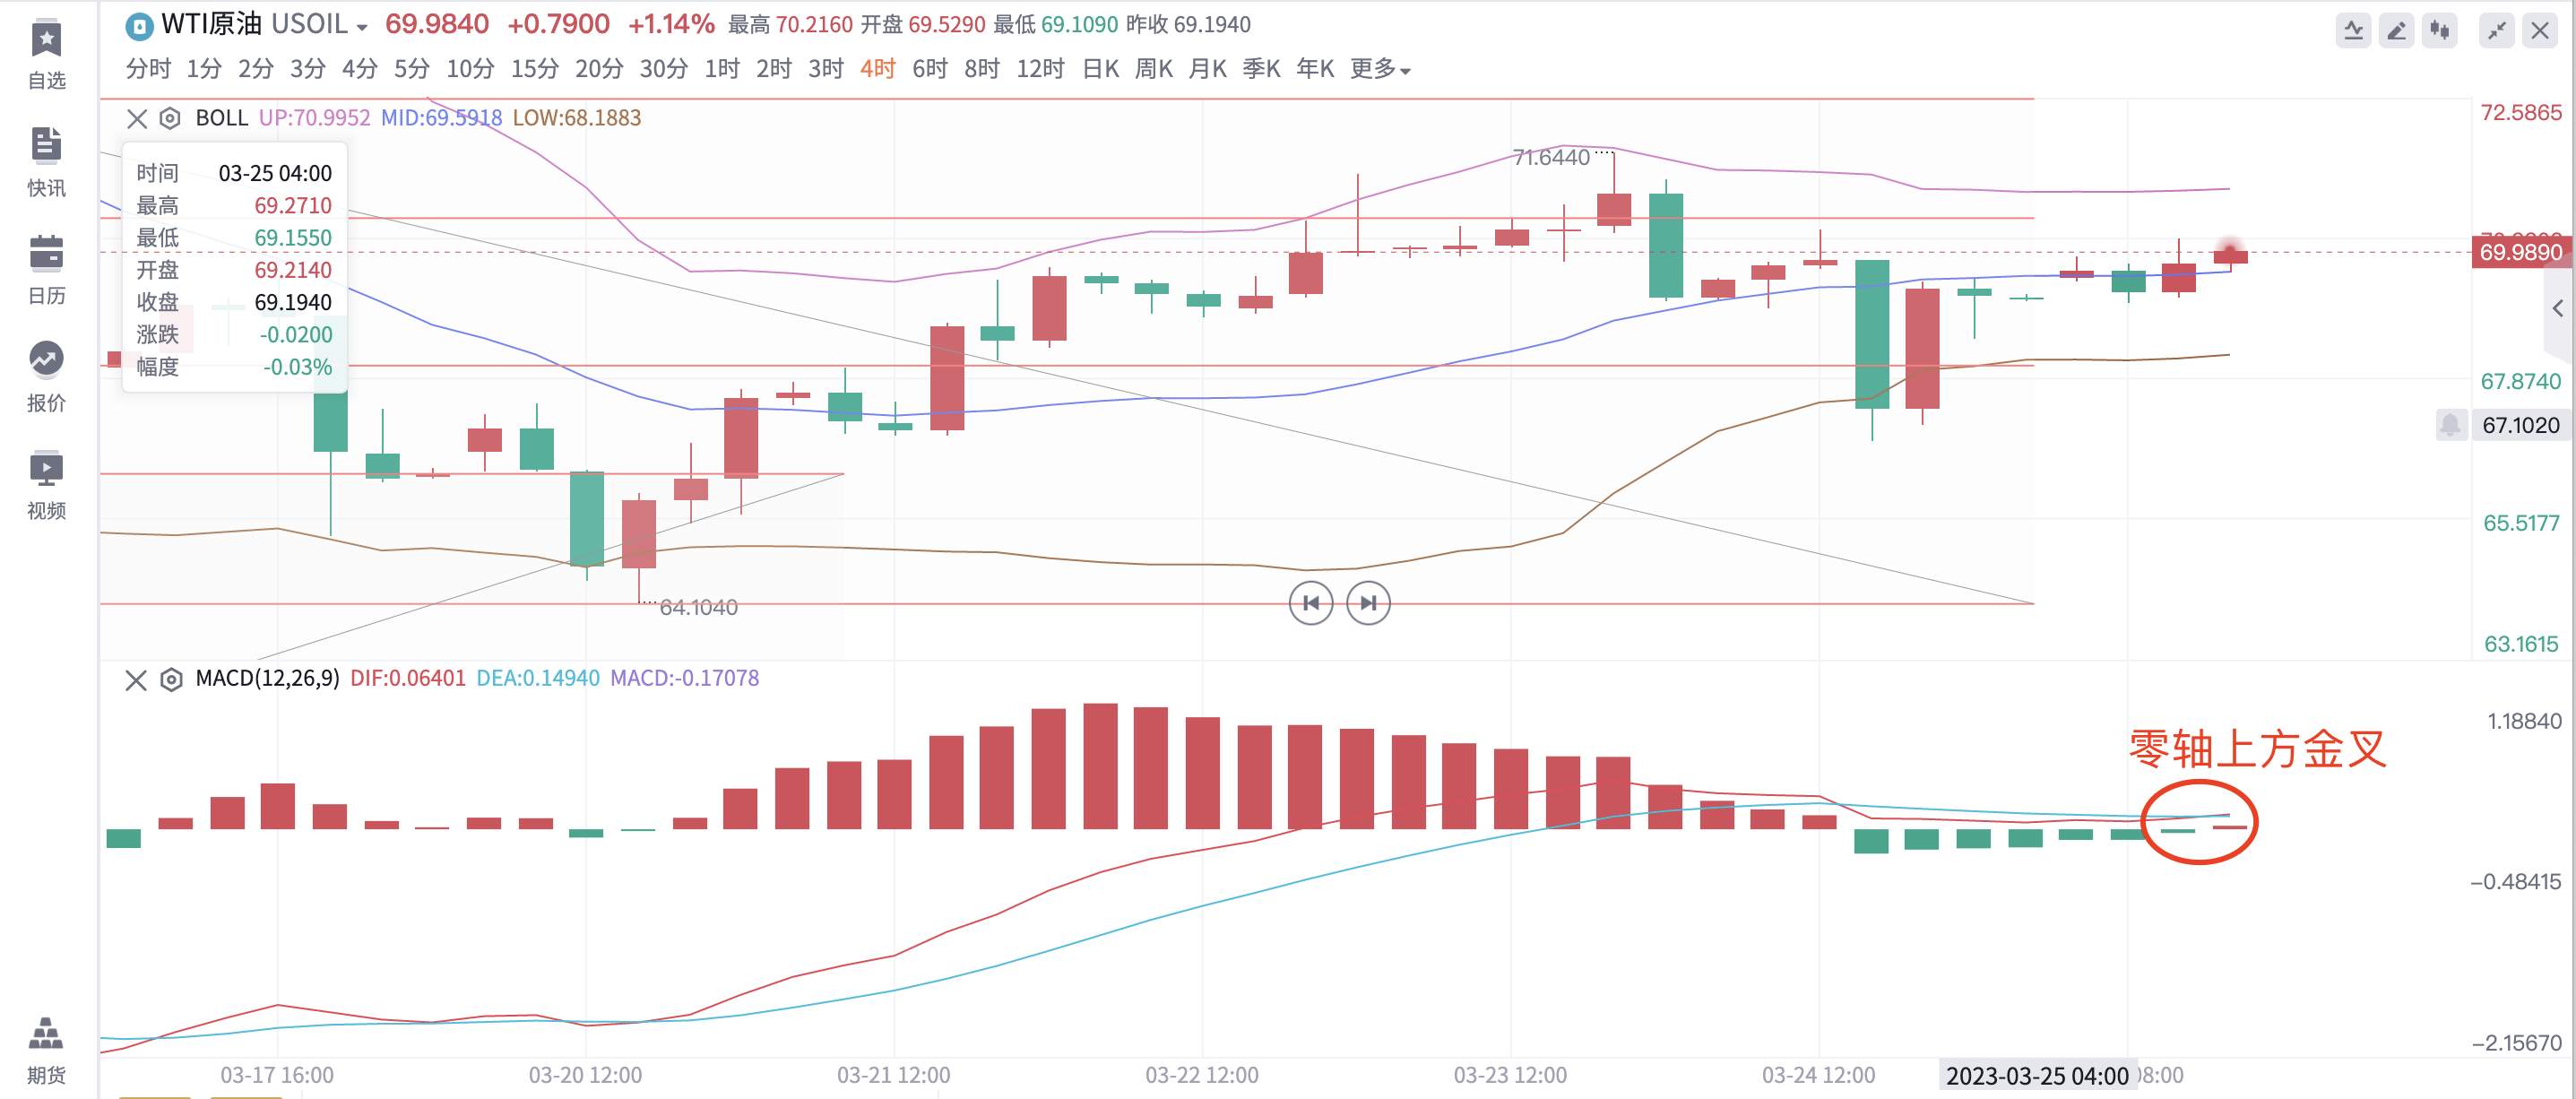Screen dimensions: 2576x1099
Task: Open the 快讯 news sidebar icon
Action: point(46,163)
